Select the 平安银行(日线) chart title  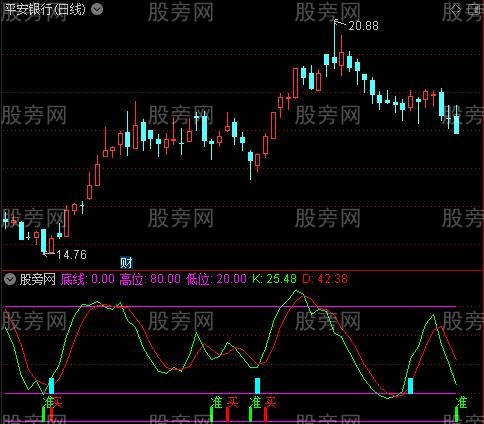45,9
